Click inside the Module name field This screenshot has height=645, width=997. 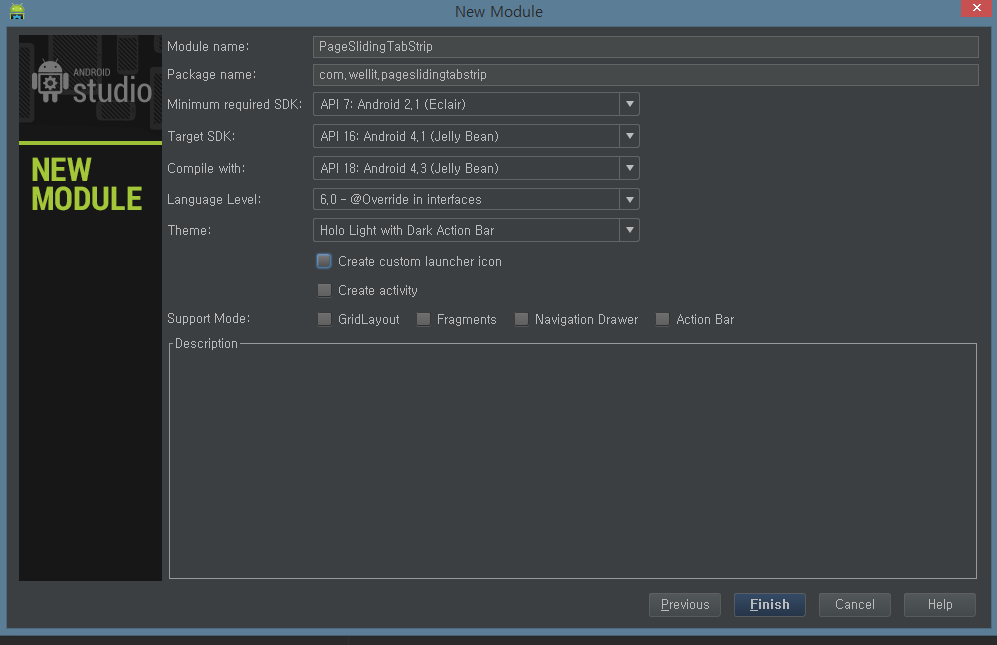645,46
